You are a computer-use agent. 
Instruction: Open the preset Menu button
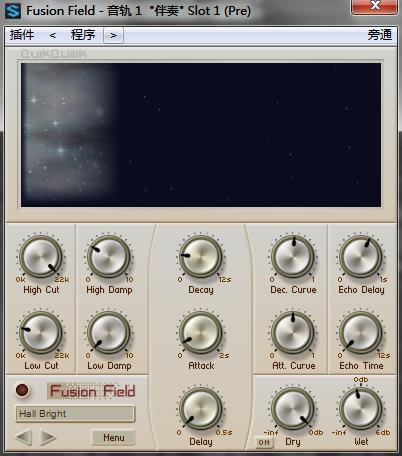point(114,437)
